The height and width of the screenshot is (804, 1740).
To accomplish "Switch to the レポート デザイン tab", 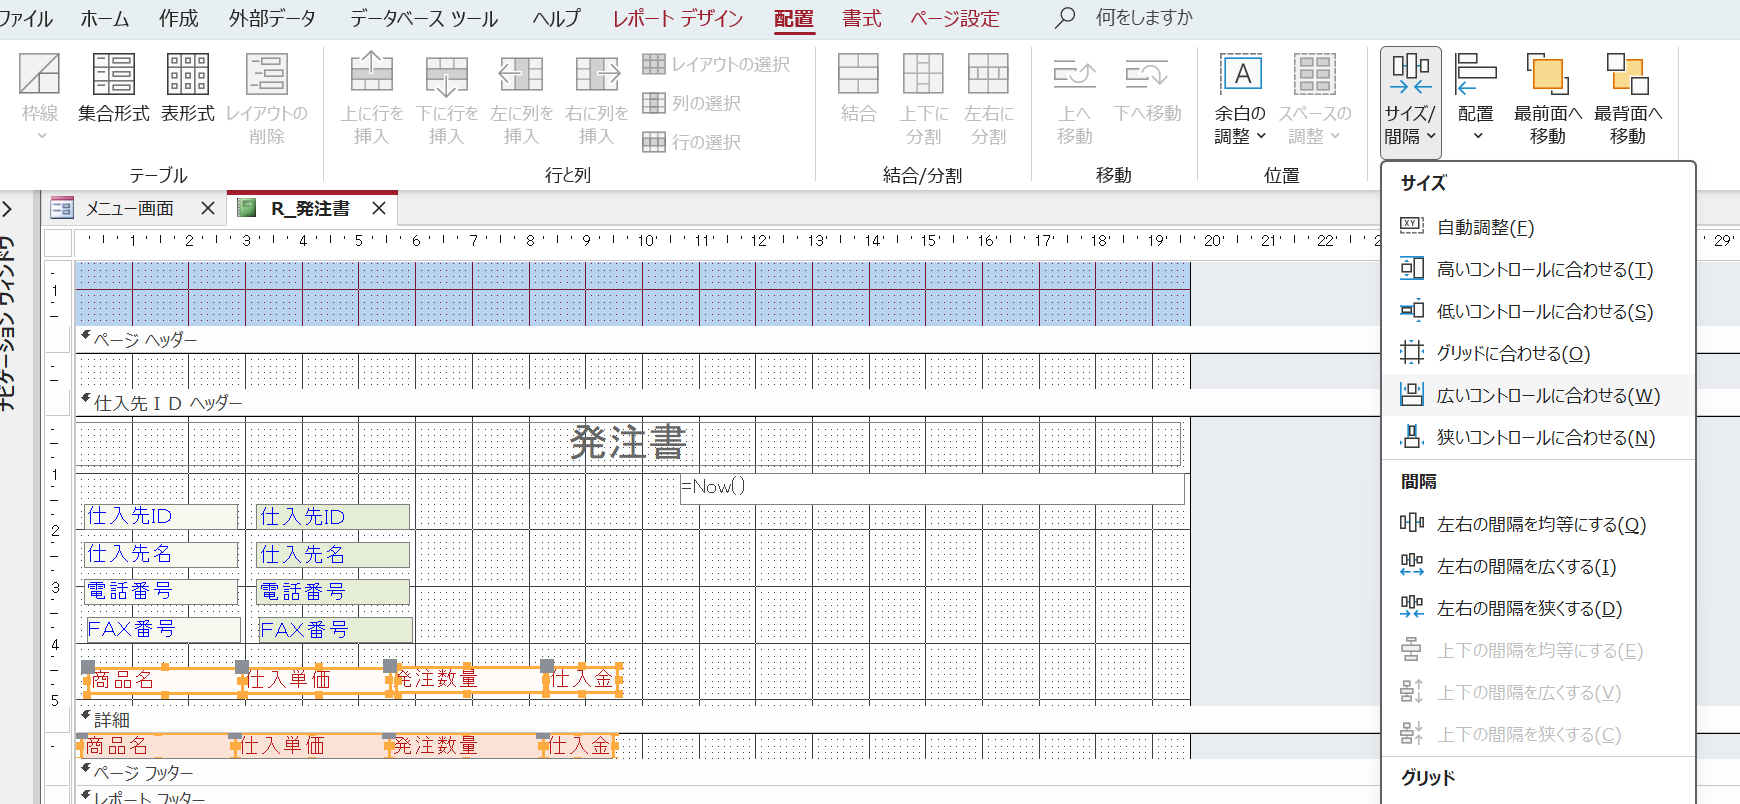I will tap(677, 18).
